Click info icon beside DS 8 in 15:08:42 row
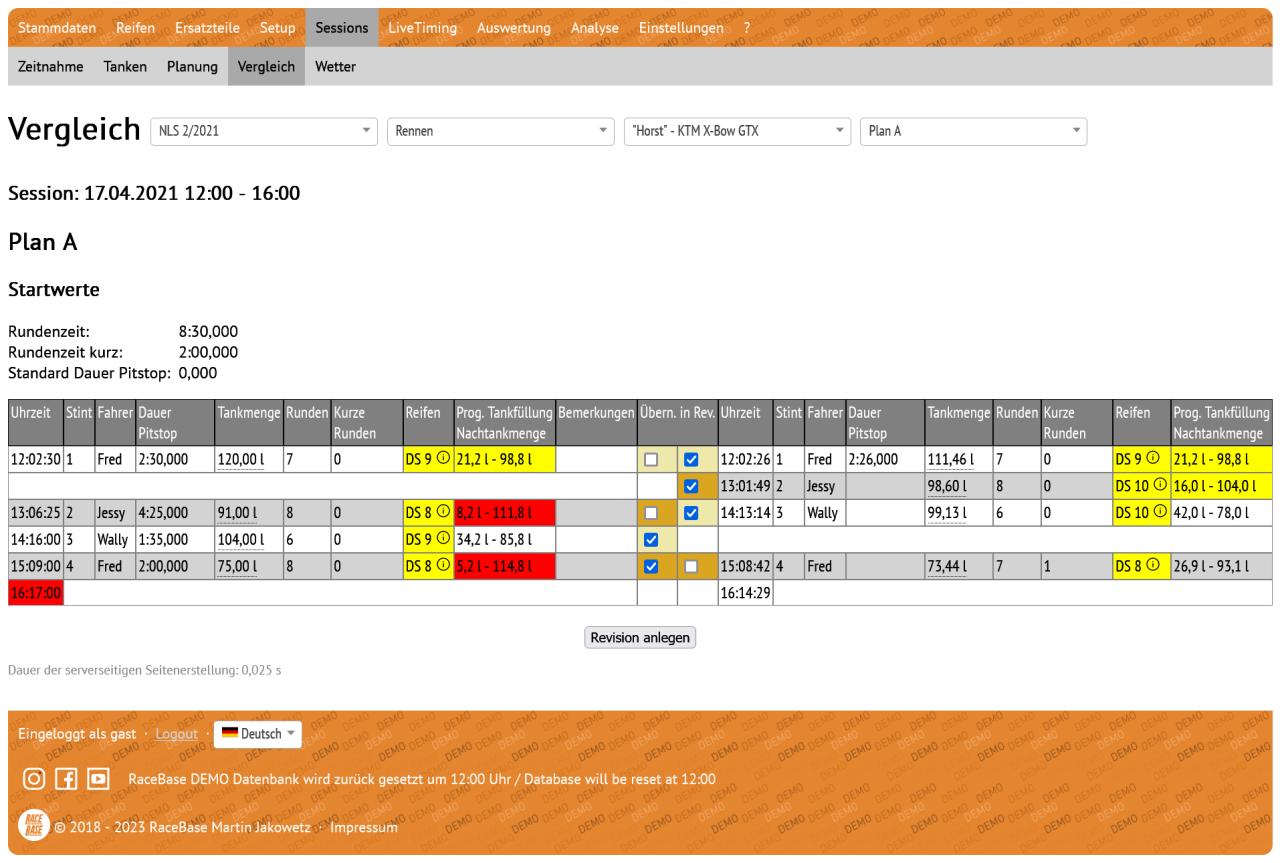 1152,565
